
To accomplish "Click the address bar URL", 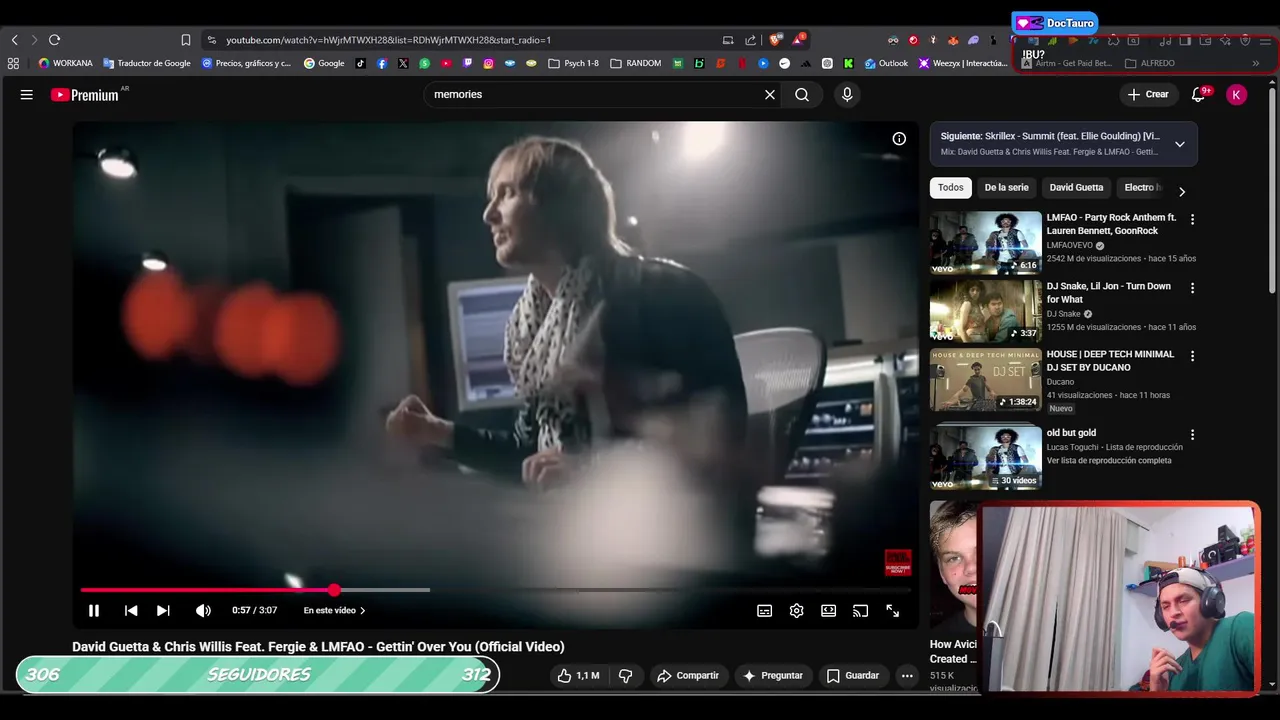I will pos(388,40).
